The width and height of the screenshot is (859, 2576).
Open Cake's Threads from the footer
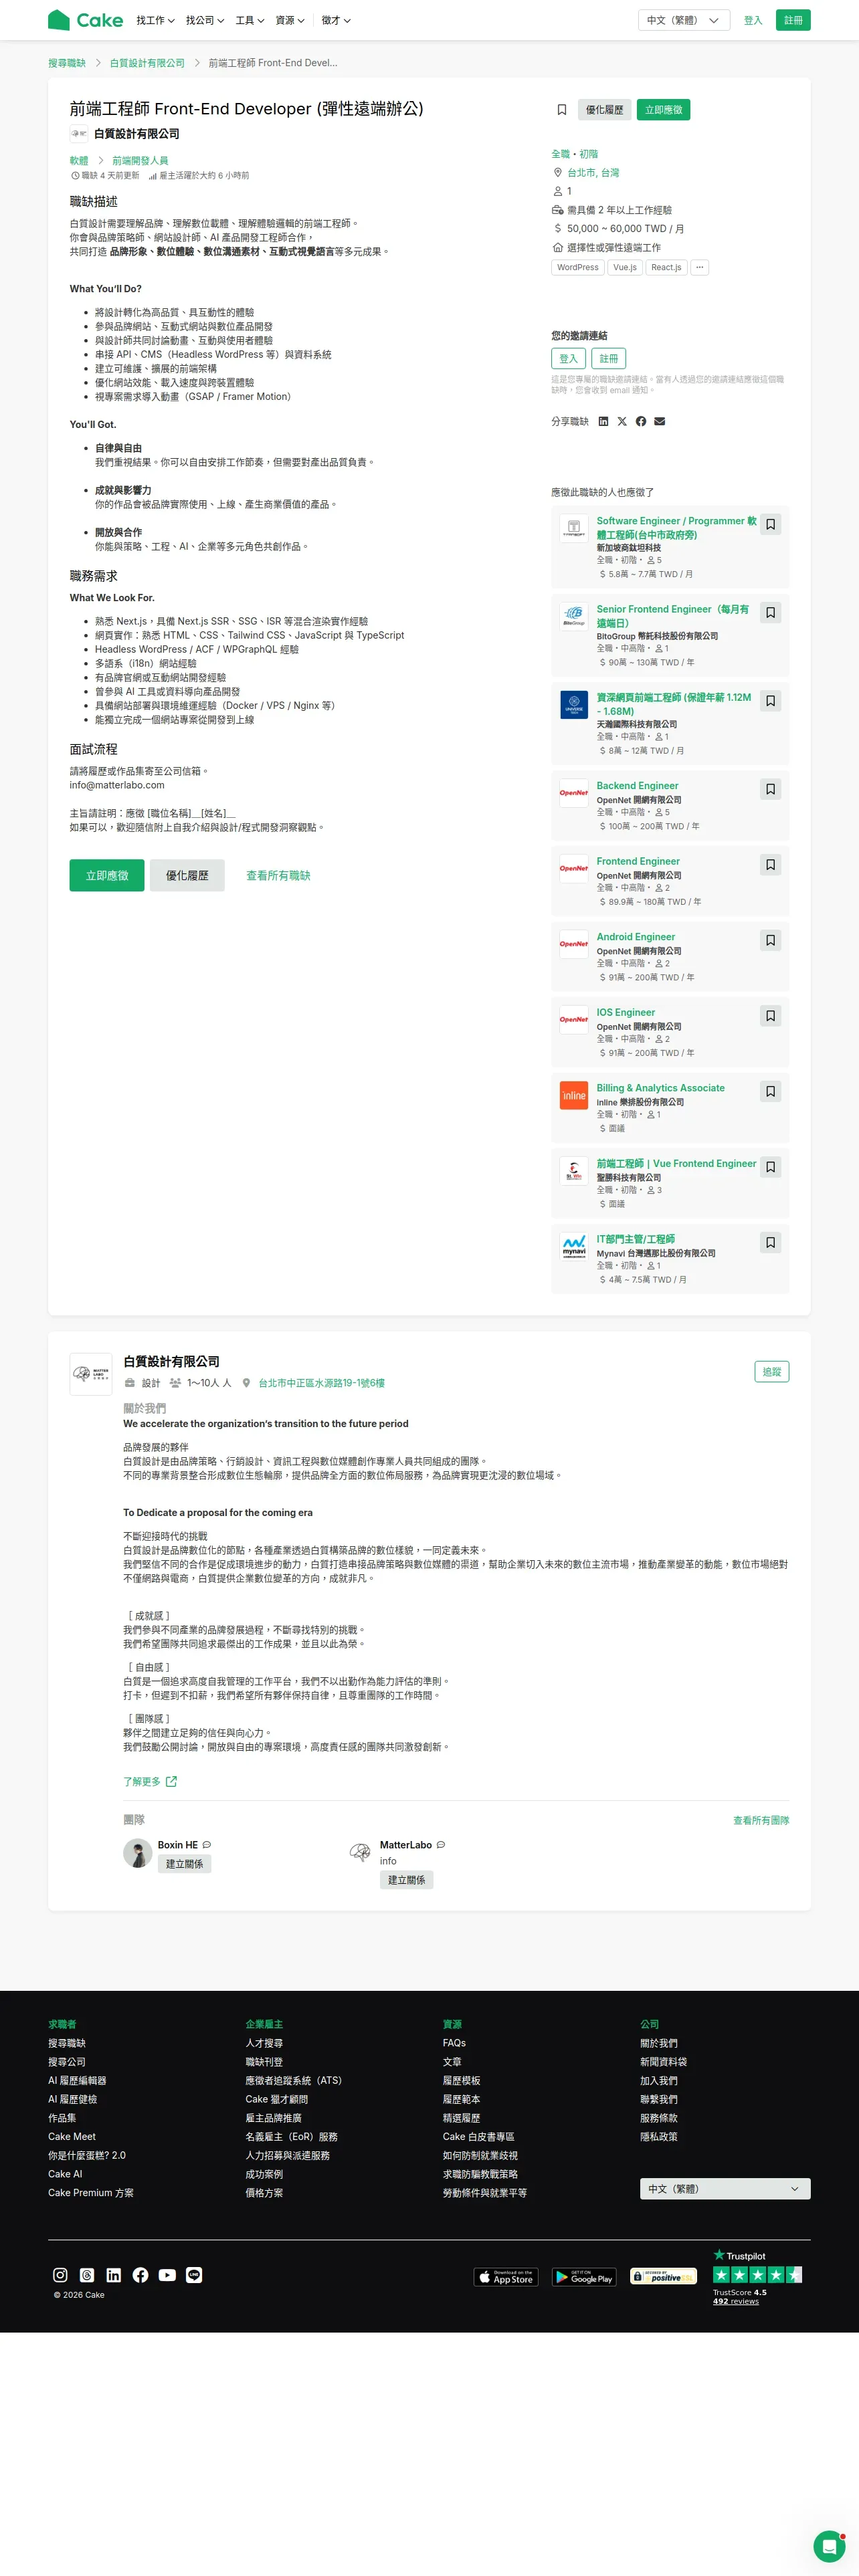pyautogui.click(x=87, y=2275)
